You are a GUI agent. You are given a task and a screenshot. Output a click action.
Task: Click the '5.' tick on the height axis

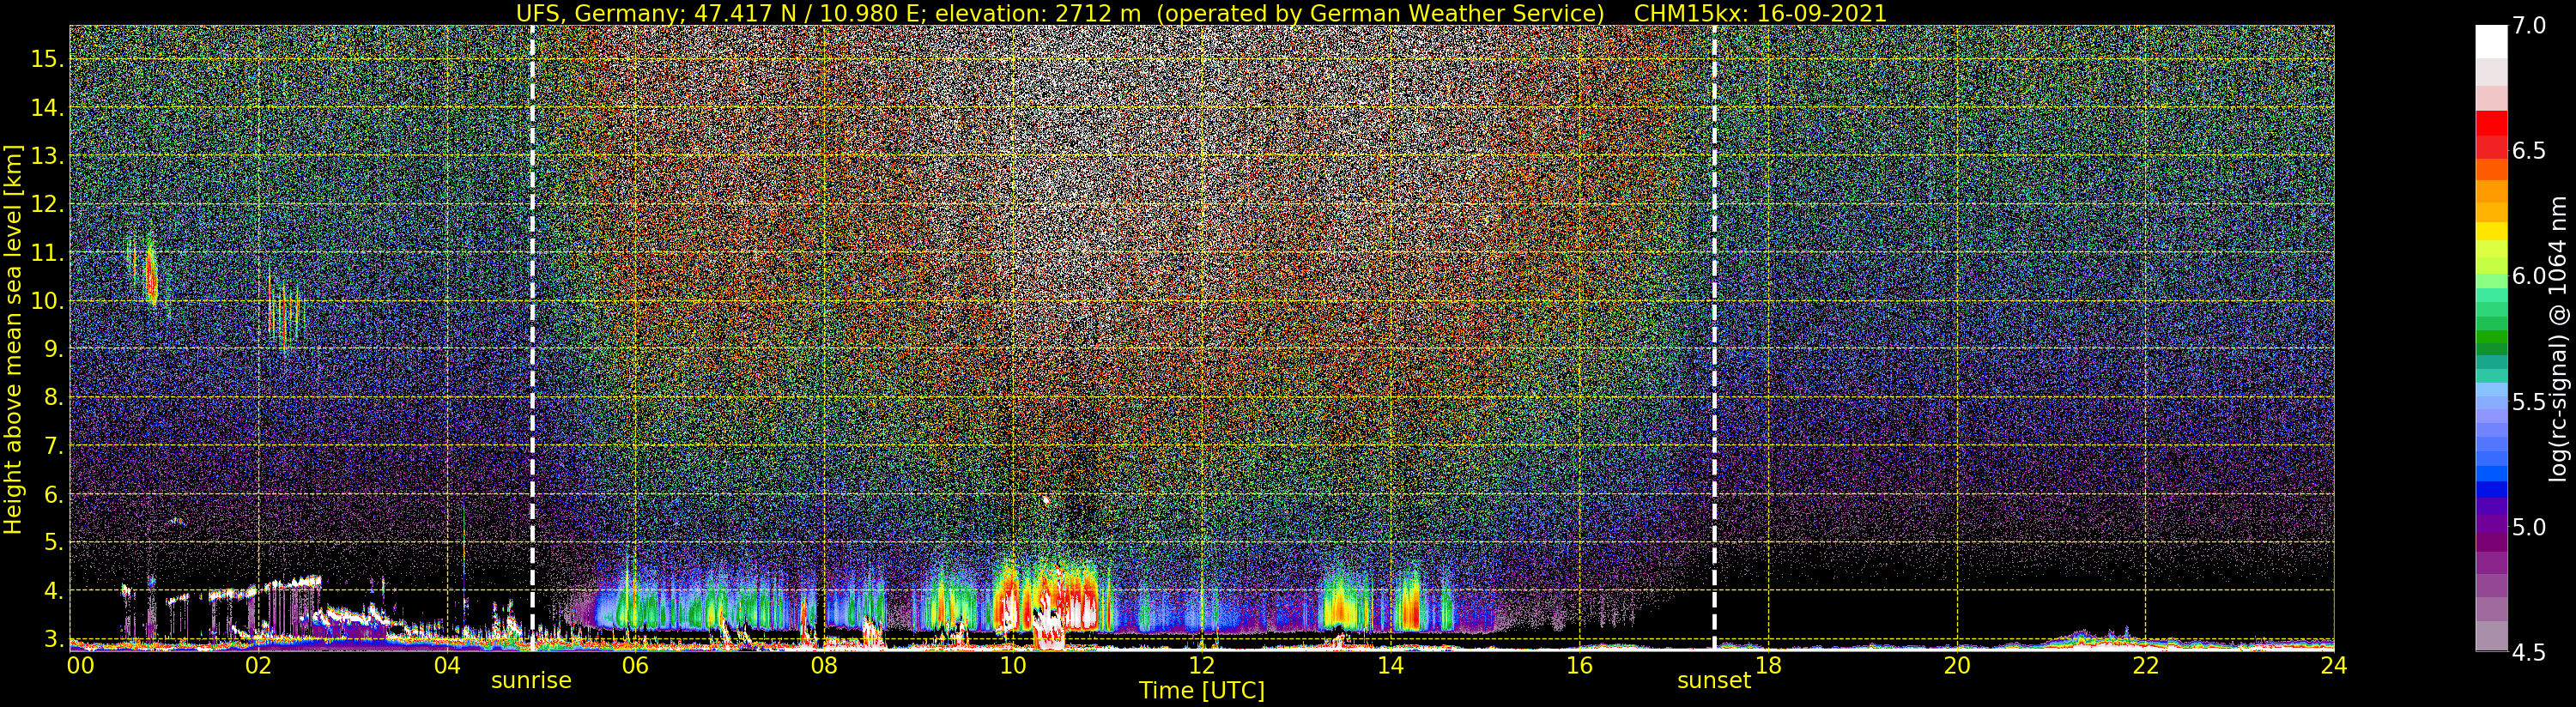[x=53, y=543]
